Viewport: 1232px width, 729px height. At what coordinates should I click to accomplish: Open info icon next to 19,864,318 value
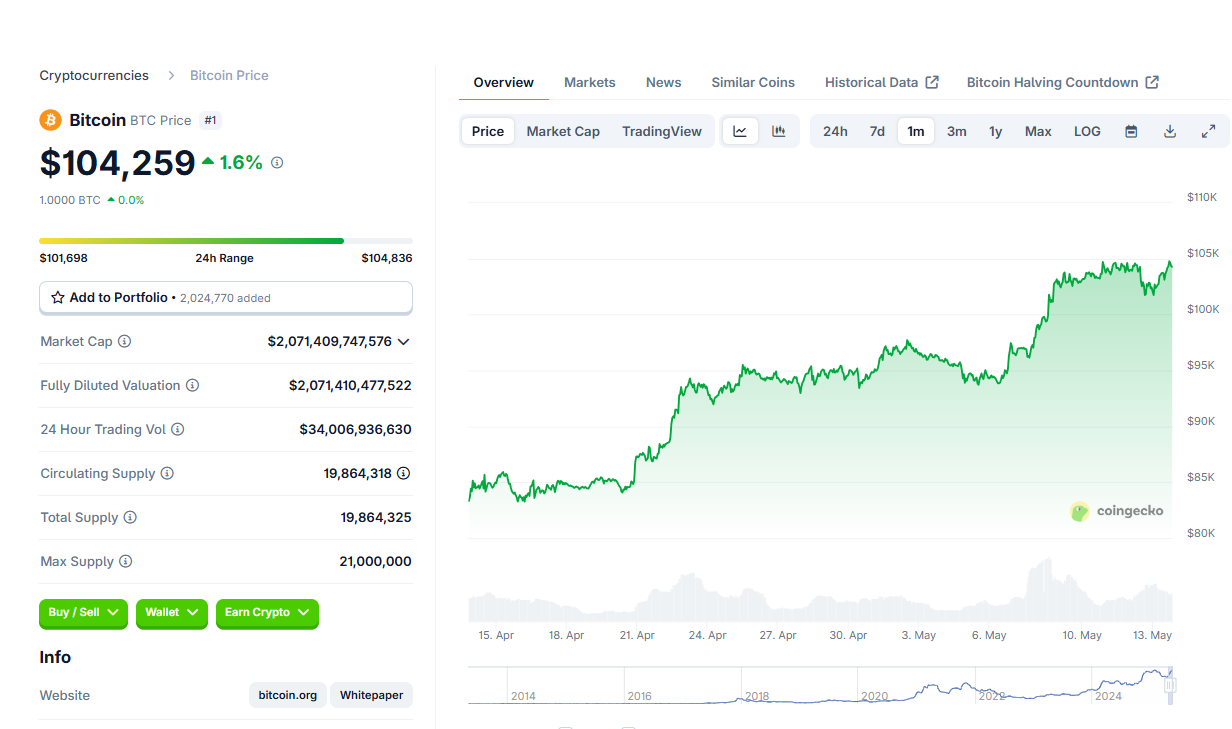tap(403, 473)
